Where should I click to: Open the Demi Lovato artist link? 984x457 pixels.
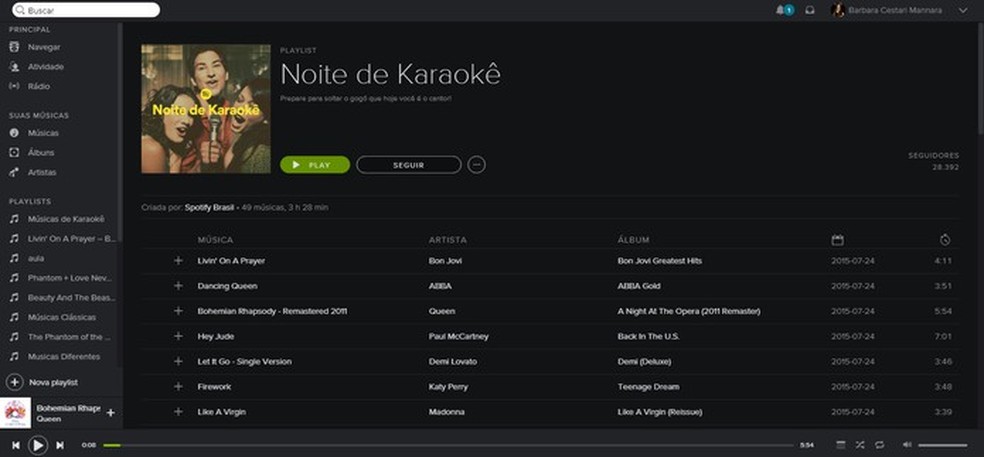pyautogui.click(x=452, y=362)
